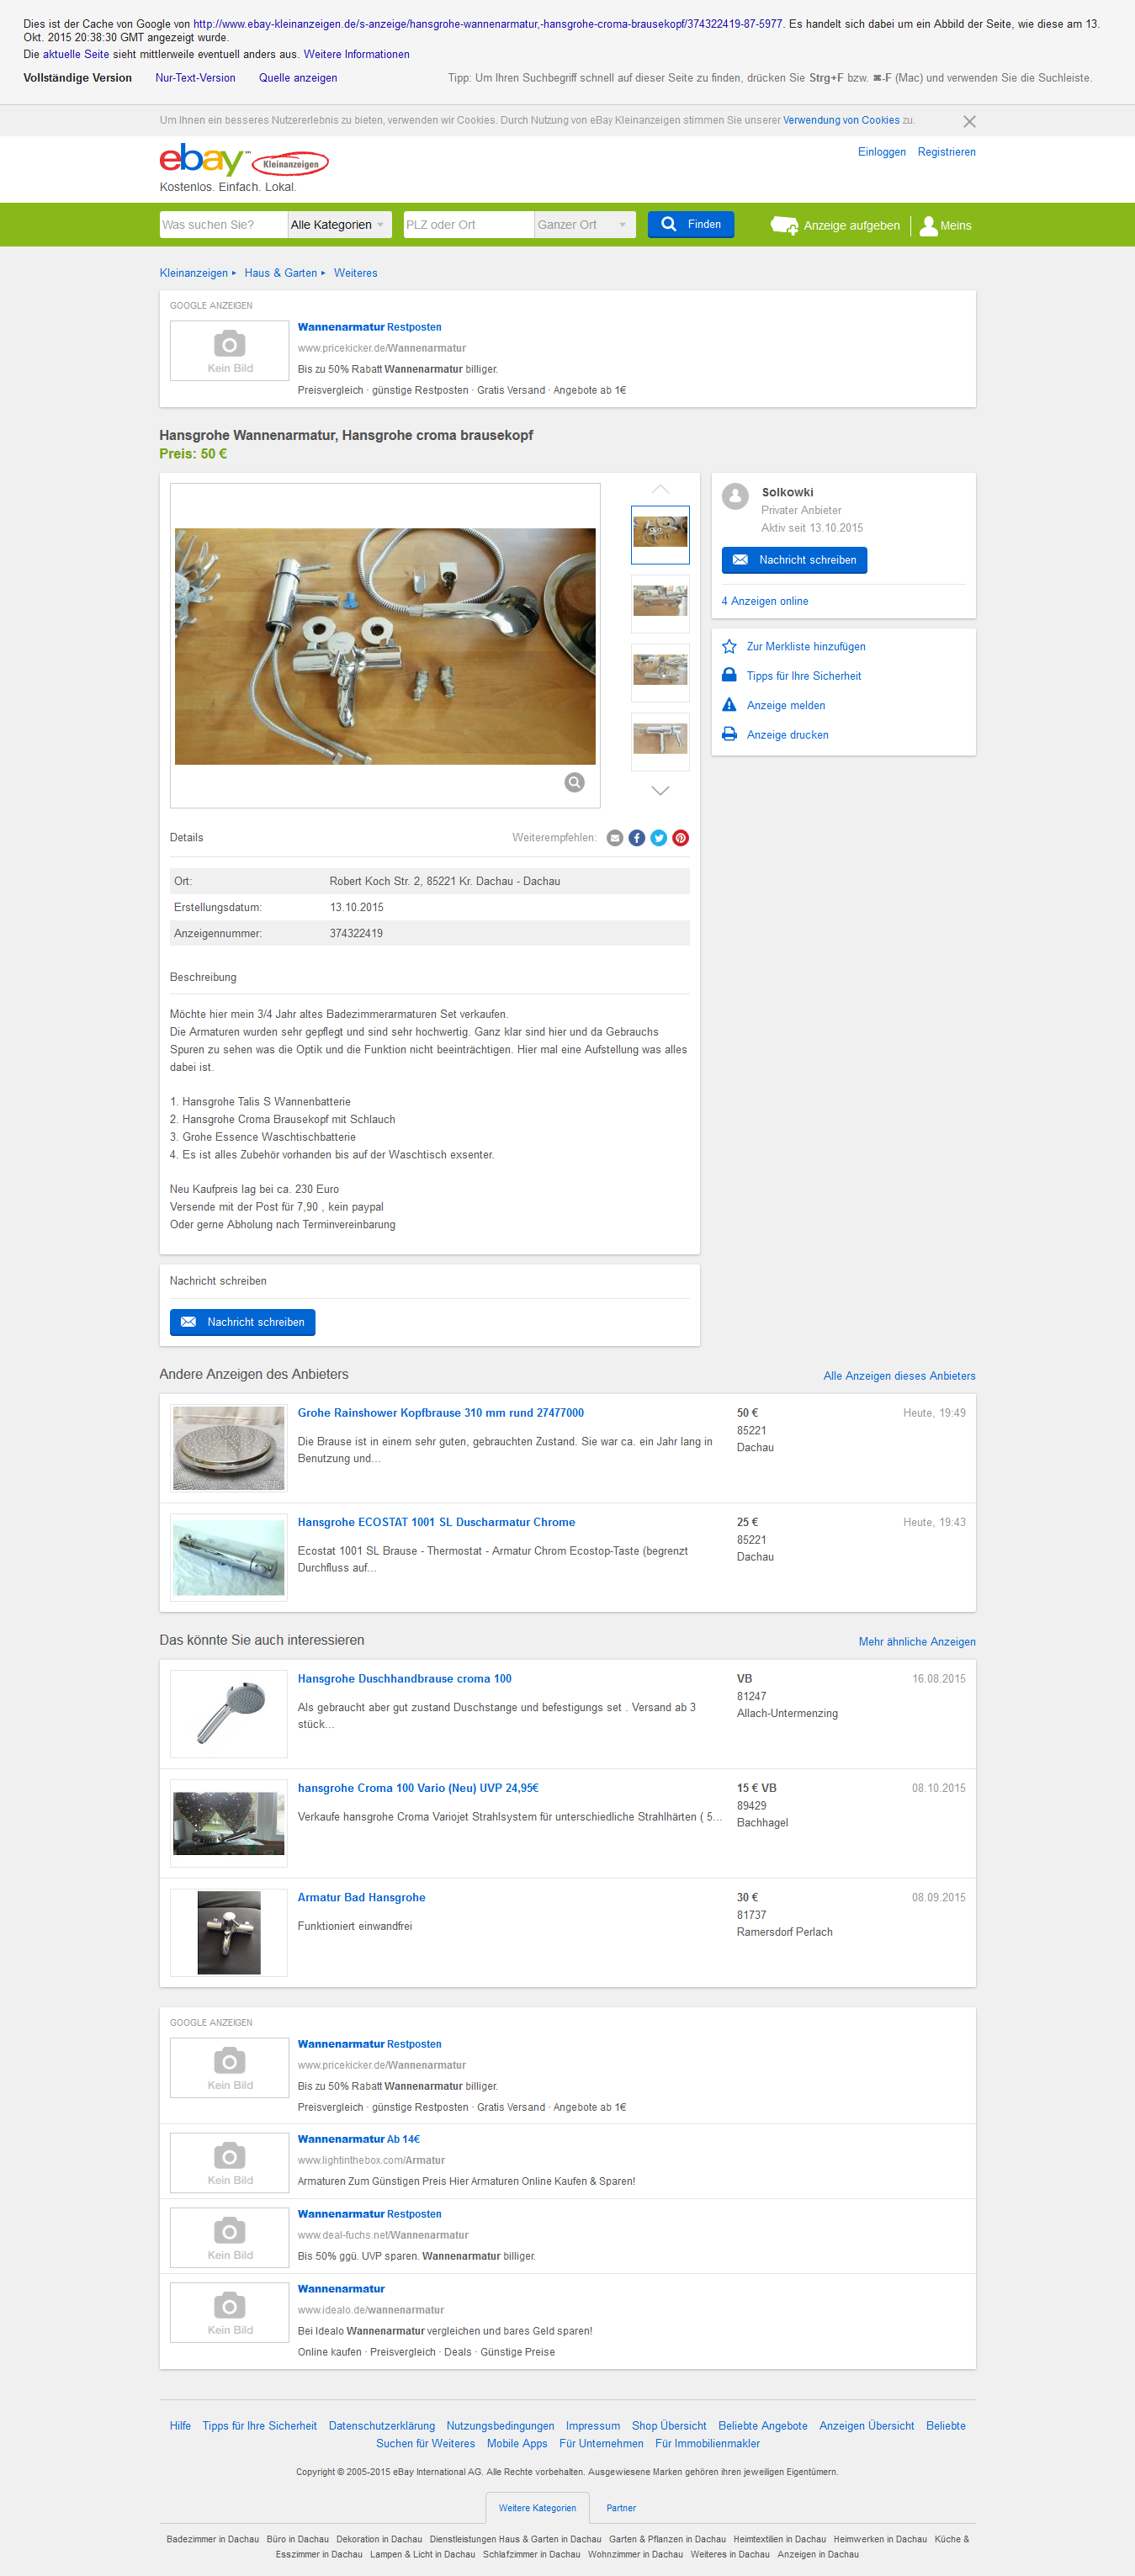The width and height of the screenshot is (1135, 2576).
Task: Open the '4 Anzeigen online' link
Action: (x=765, y=601)
